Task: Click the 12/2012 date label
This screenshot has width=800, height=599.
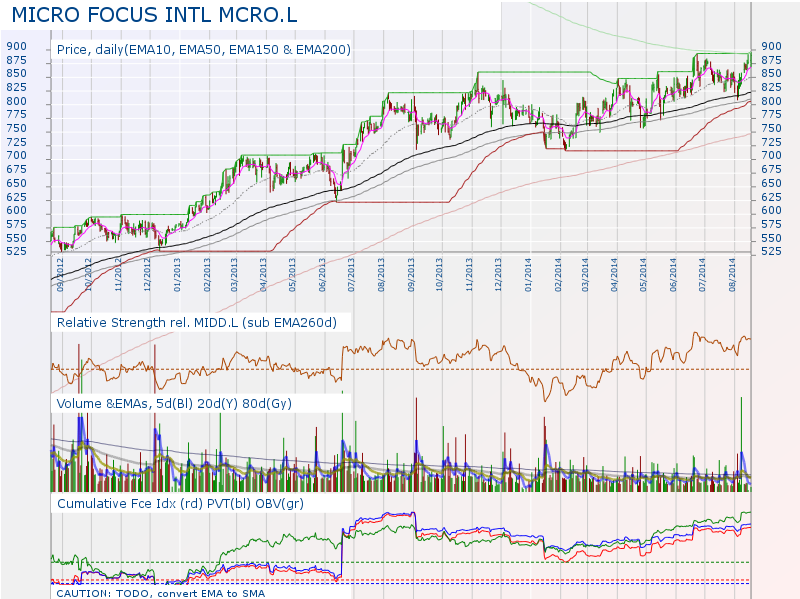Action: click(x=146, y=275)
